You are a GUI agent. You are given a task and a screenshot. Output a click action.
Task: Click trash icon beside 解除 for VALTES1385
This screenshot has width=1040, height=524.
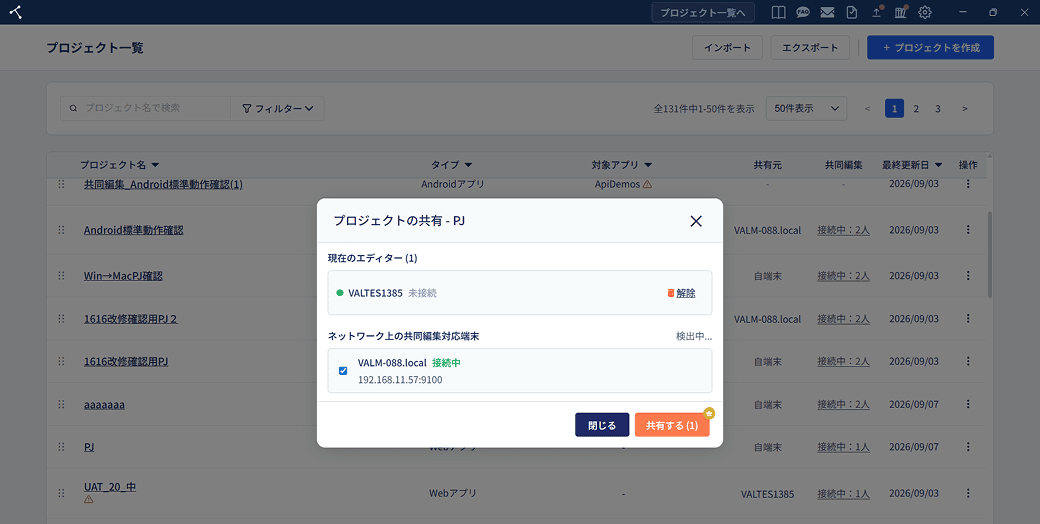click(671, 293)
